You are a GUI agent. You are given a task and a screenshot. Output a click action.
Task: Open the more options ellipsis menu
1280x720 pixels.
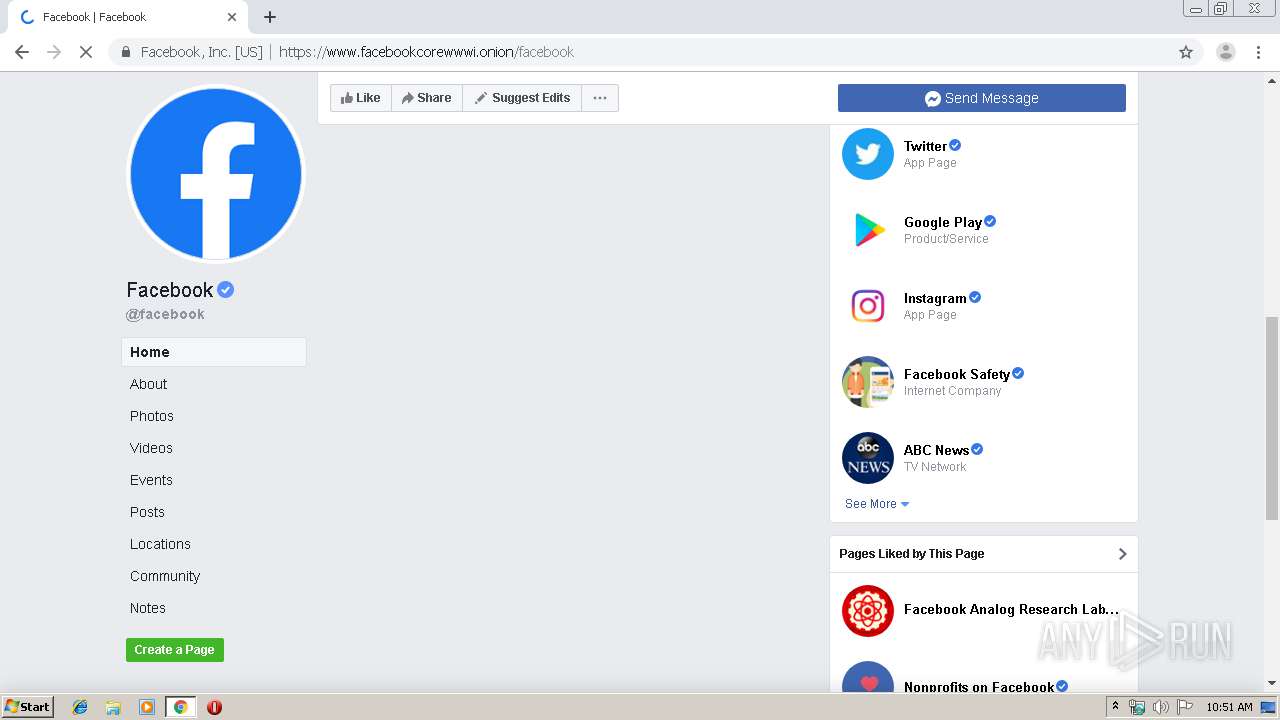click(600, 98)
